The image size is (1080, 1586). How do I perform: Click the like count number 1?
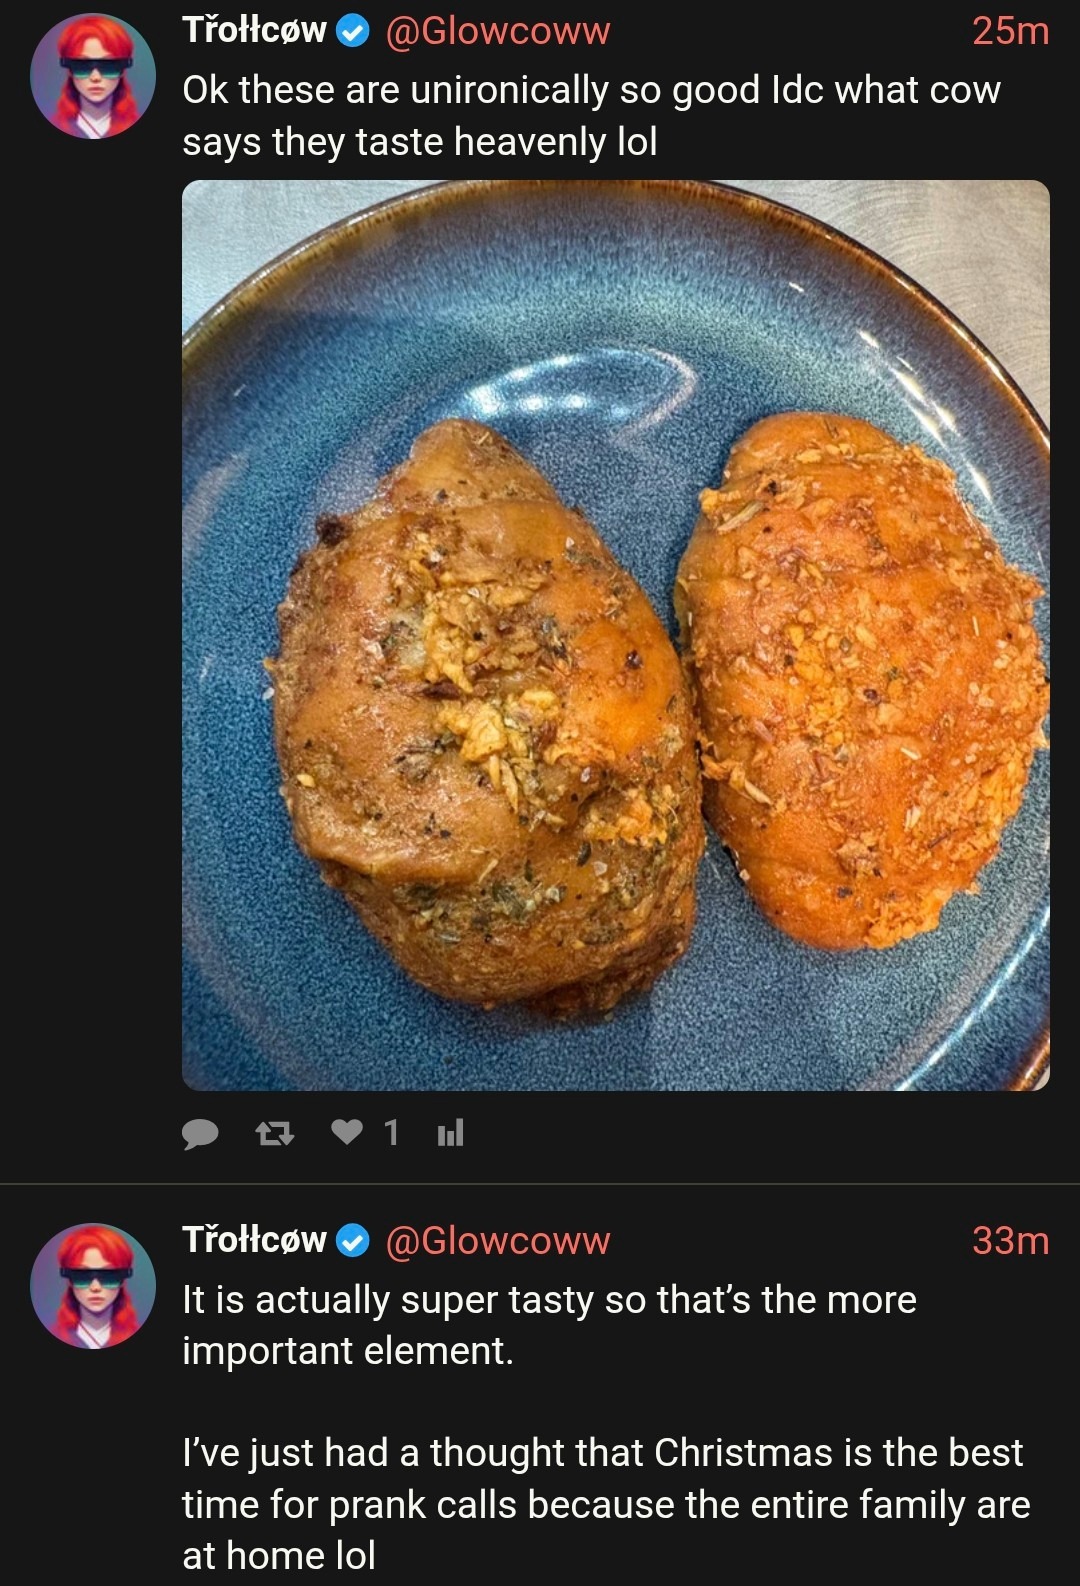pyautogui.click(x=391, y=1133)
